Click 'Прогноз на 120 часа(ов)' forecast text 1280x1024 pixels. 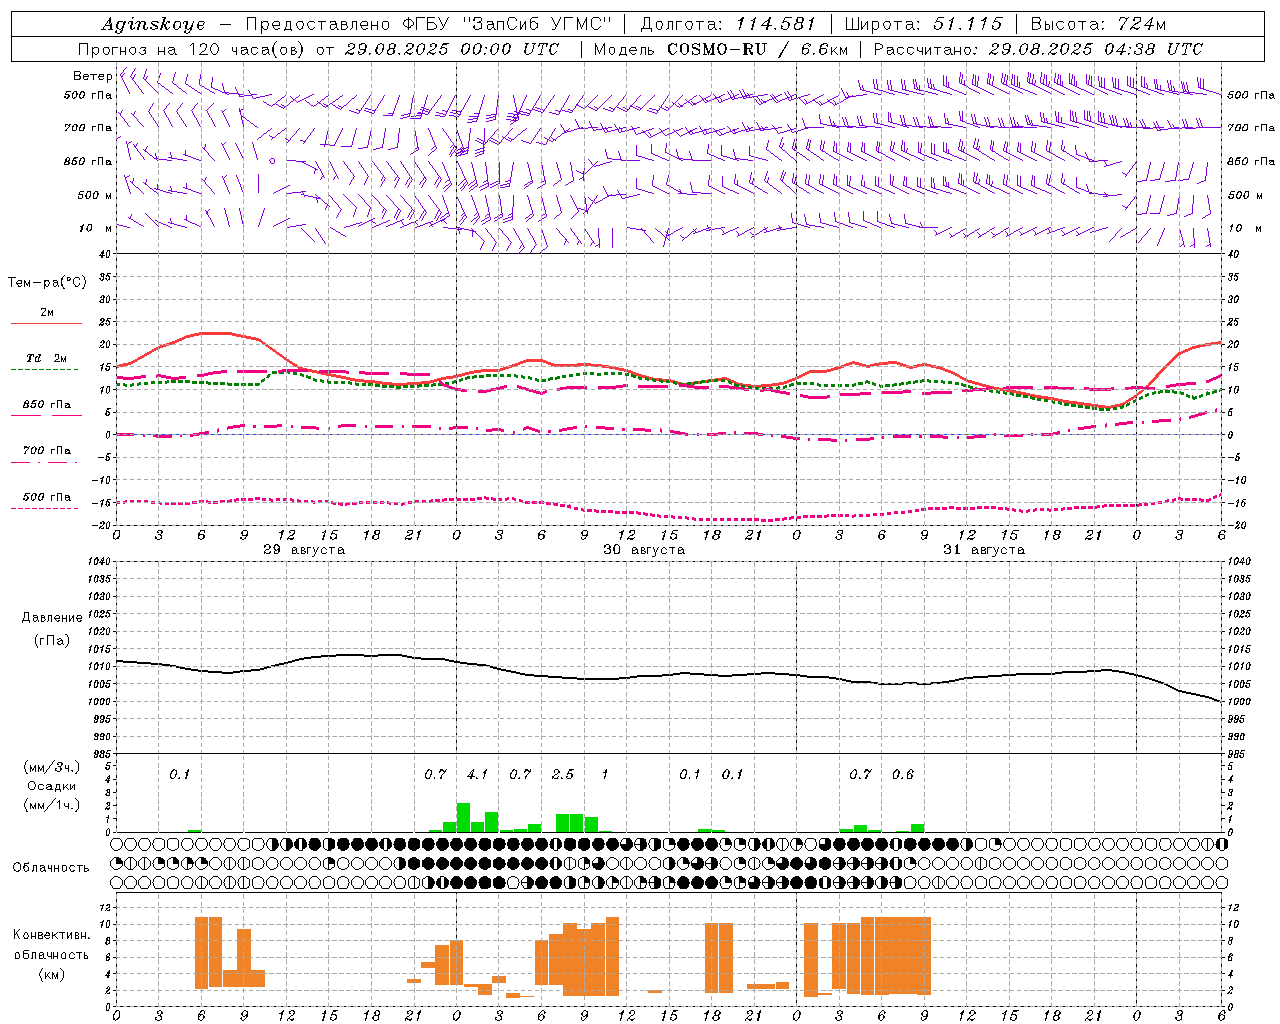tap(192, 49)
